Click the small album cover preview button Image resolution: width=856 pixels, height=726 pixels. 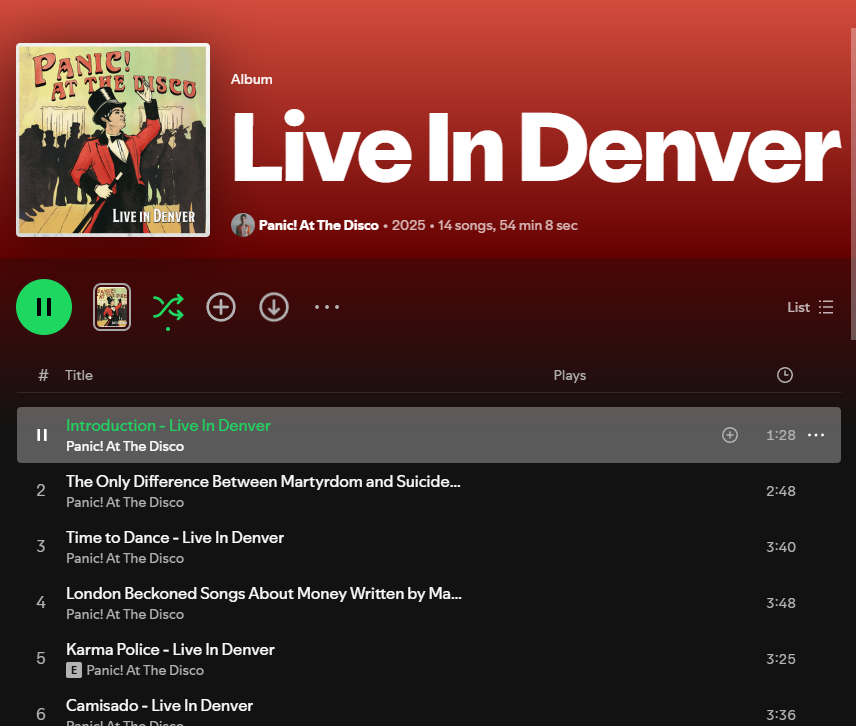[112, 307]
